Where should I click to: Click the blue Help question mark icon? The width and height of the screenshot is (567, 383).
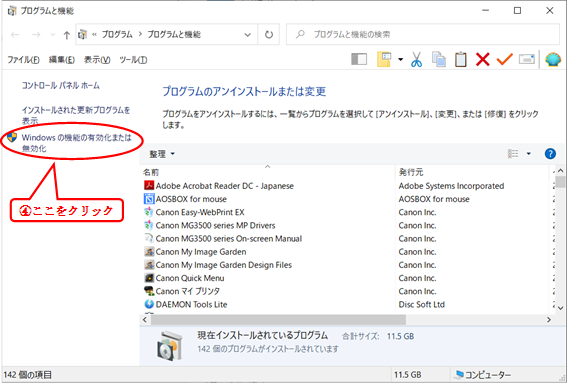point(550,154)
